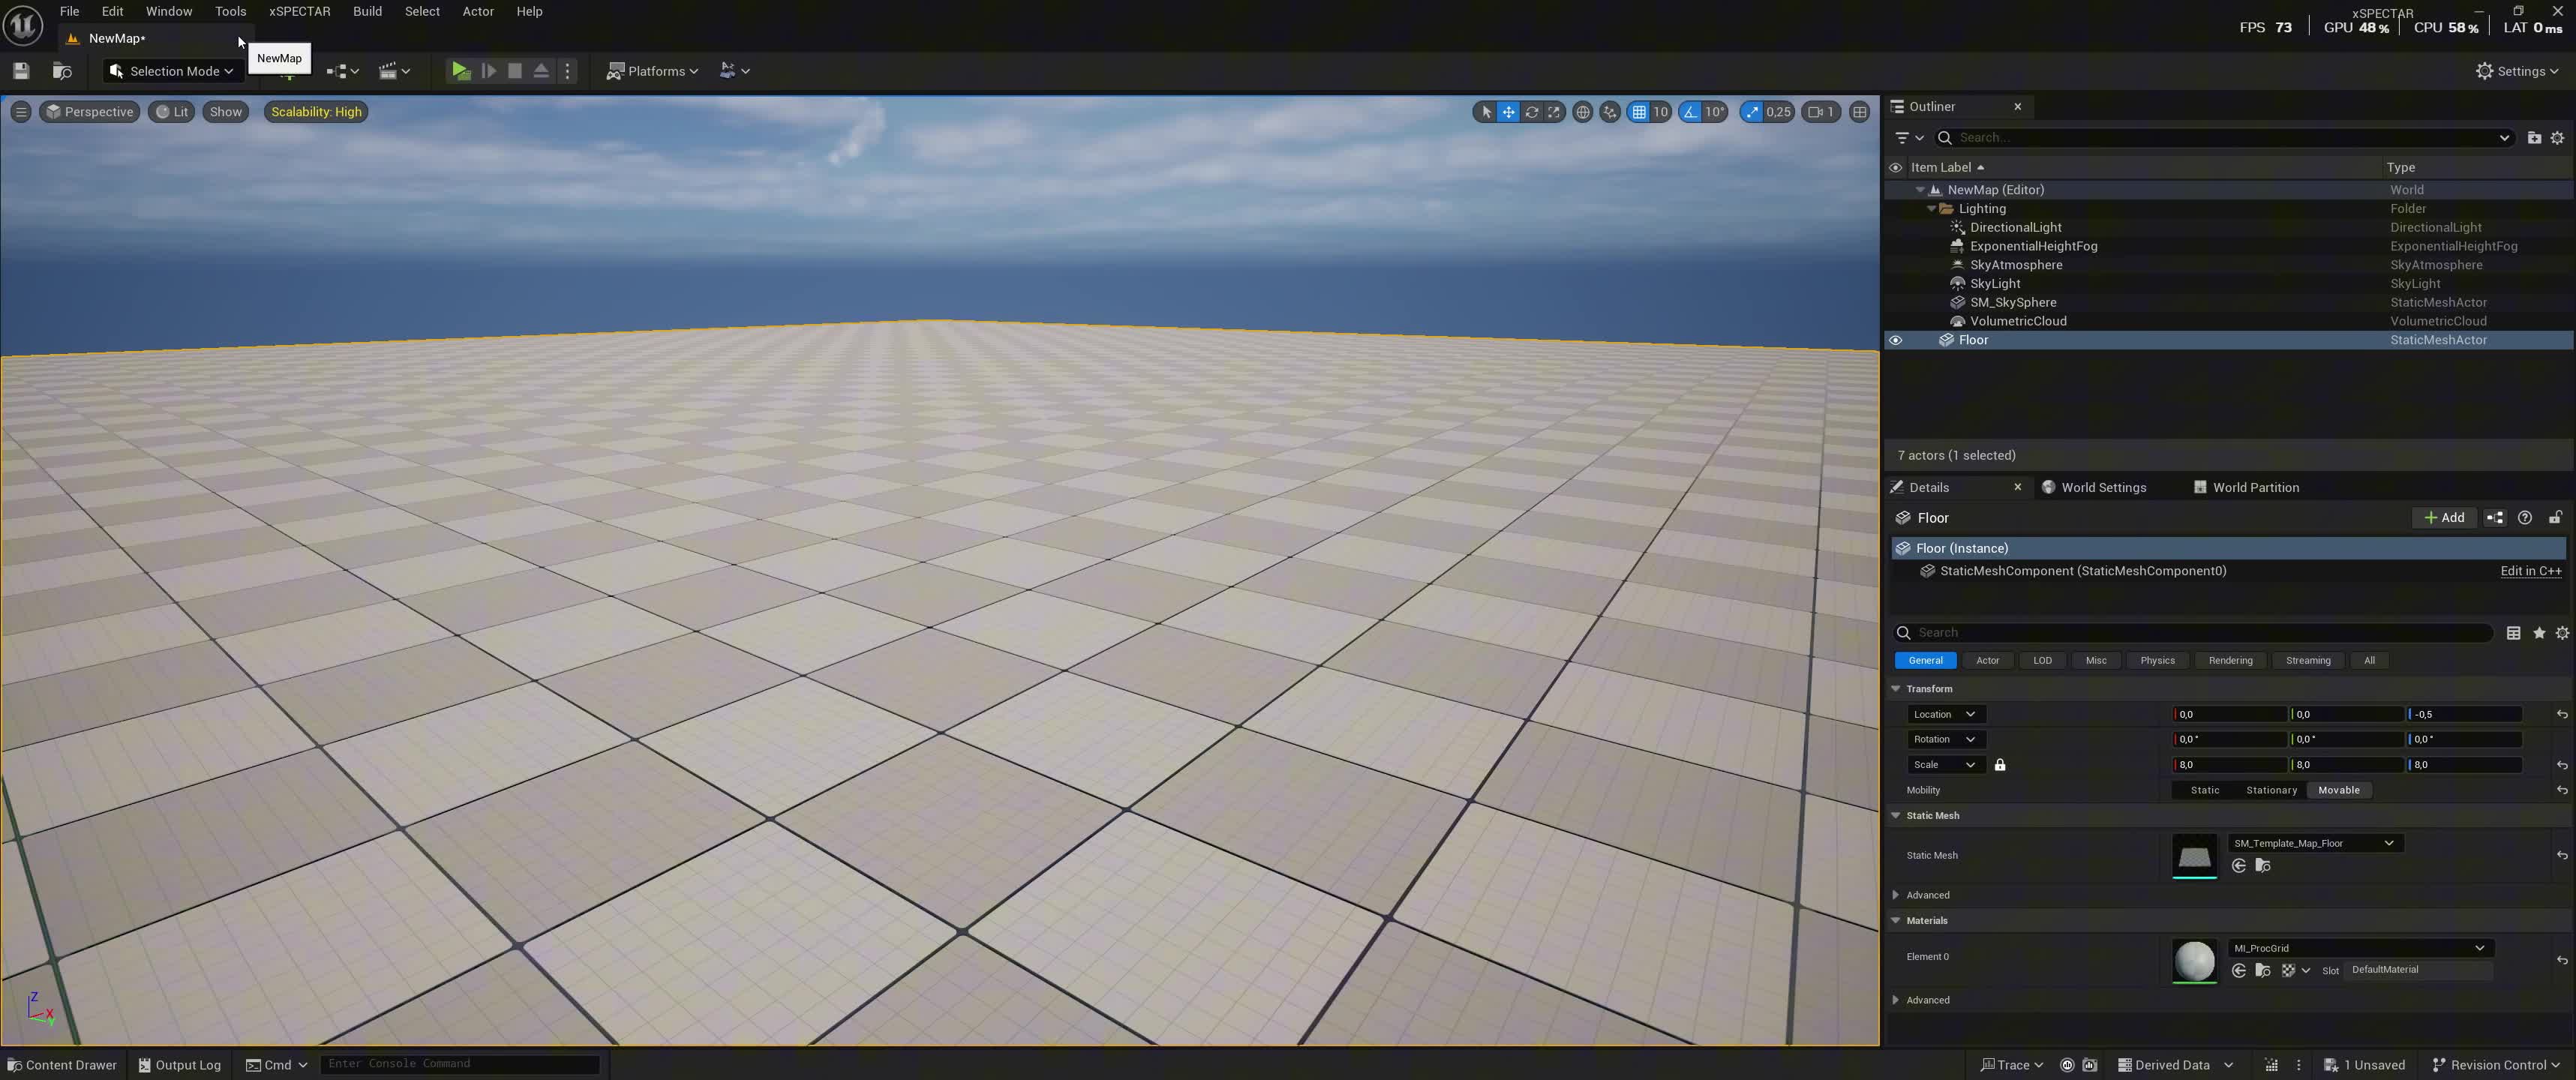The height and width of the screenshot is (1080, 2576).
Task: Open the viewport layout grid icon
Action: pos(1859,112)
